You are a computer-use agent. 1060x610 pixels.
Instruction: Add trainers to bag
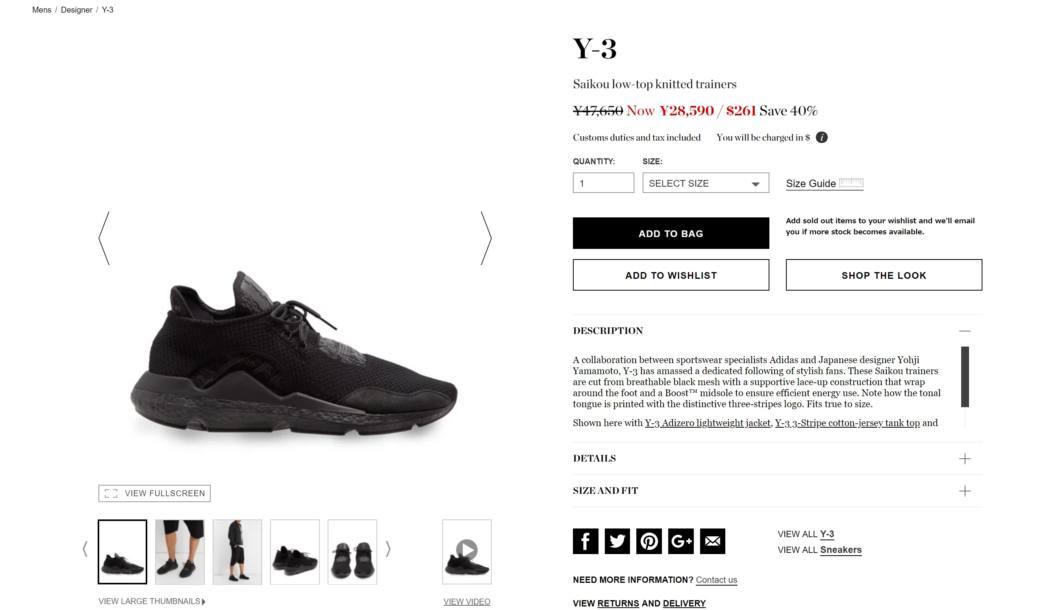(671, 233)
